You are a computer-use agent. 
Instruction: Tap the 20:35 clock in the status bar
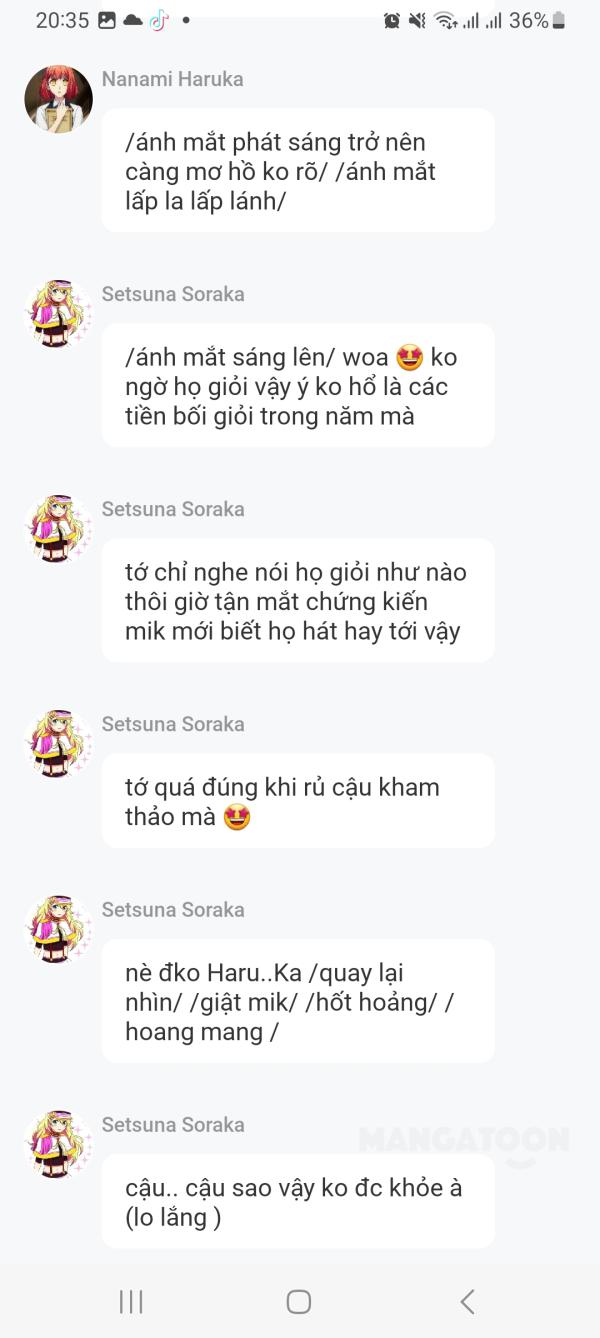[62, 20]
